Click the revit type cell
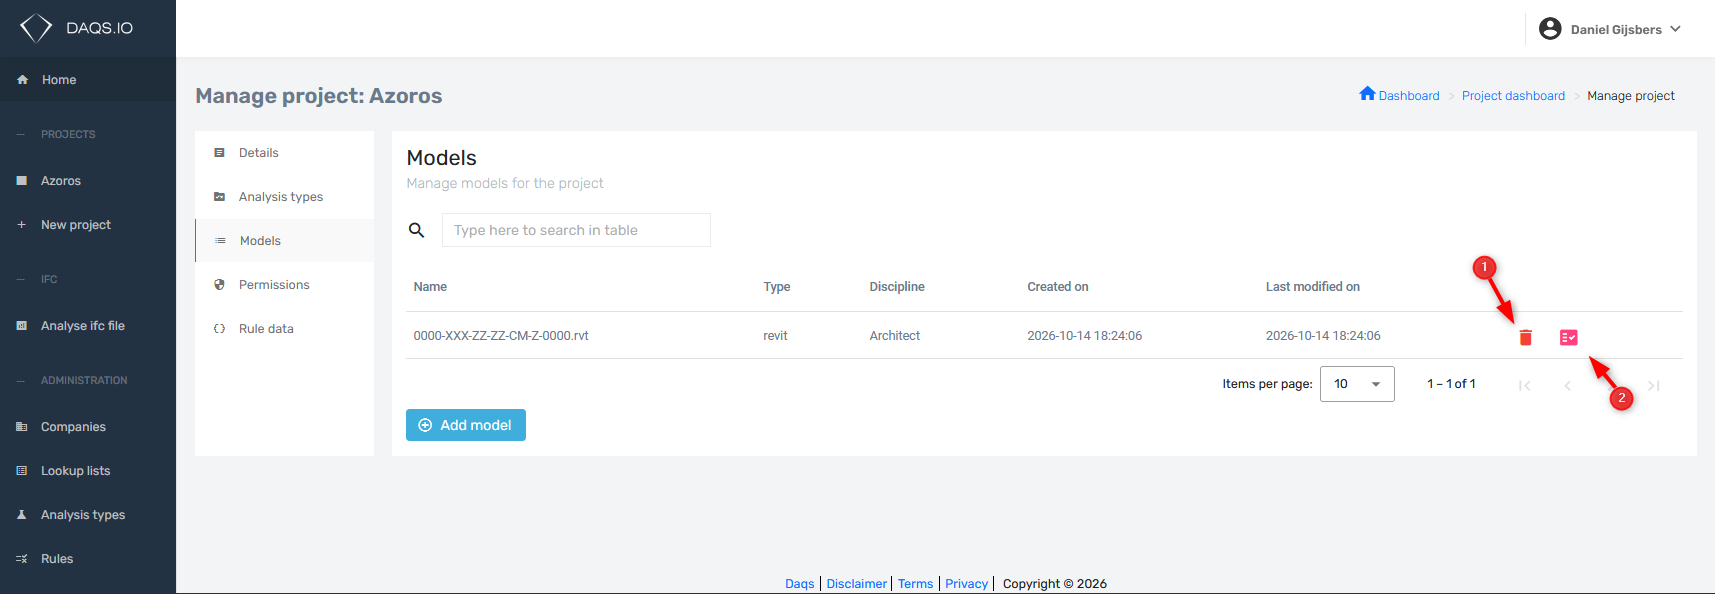 pyautogui.click(x=776, y=336)
